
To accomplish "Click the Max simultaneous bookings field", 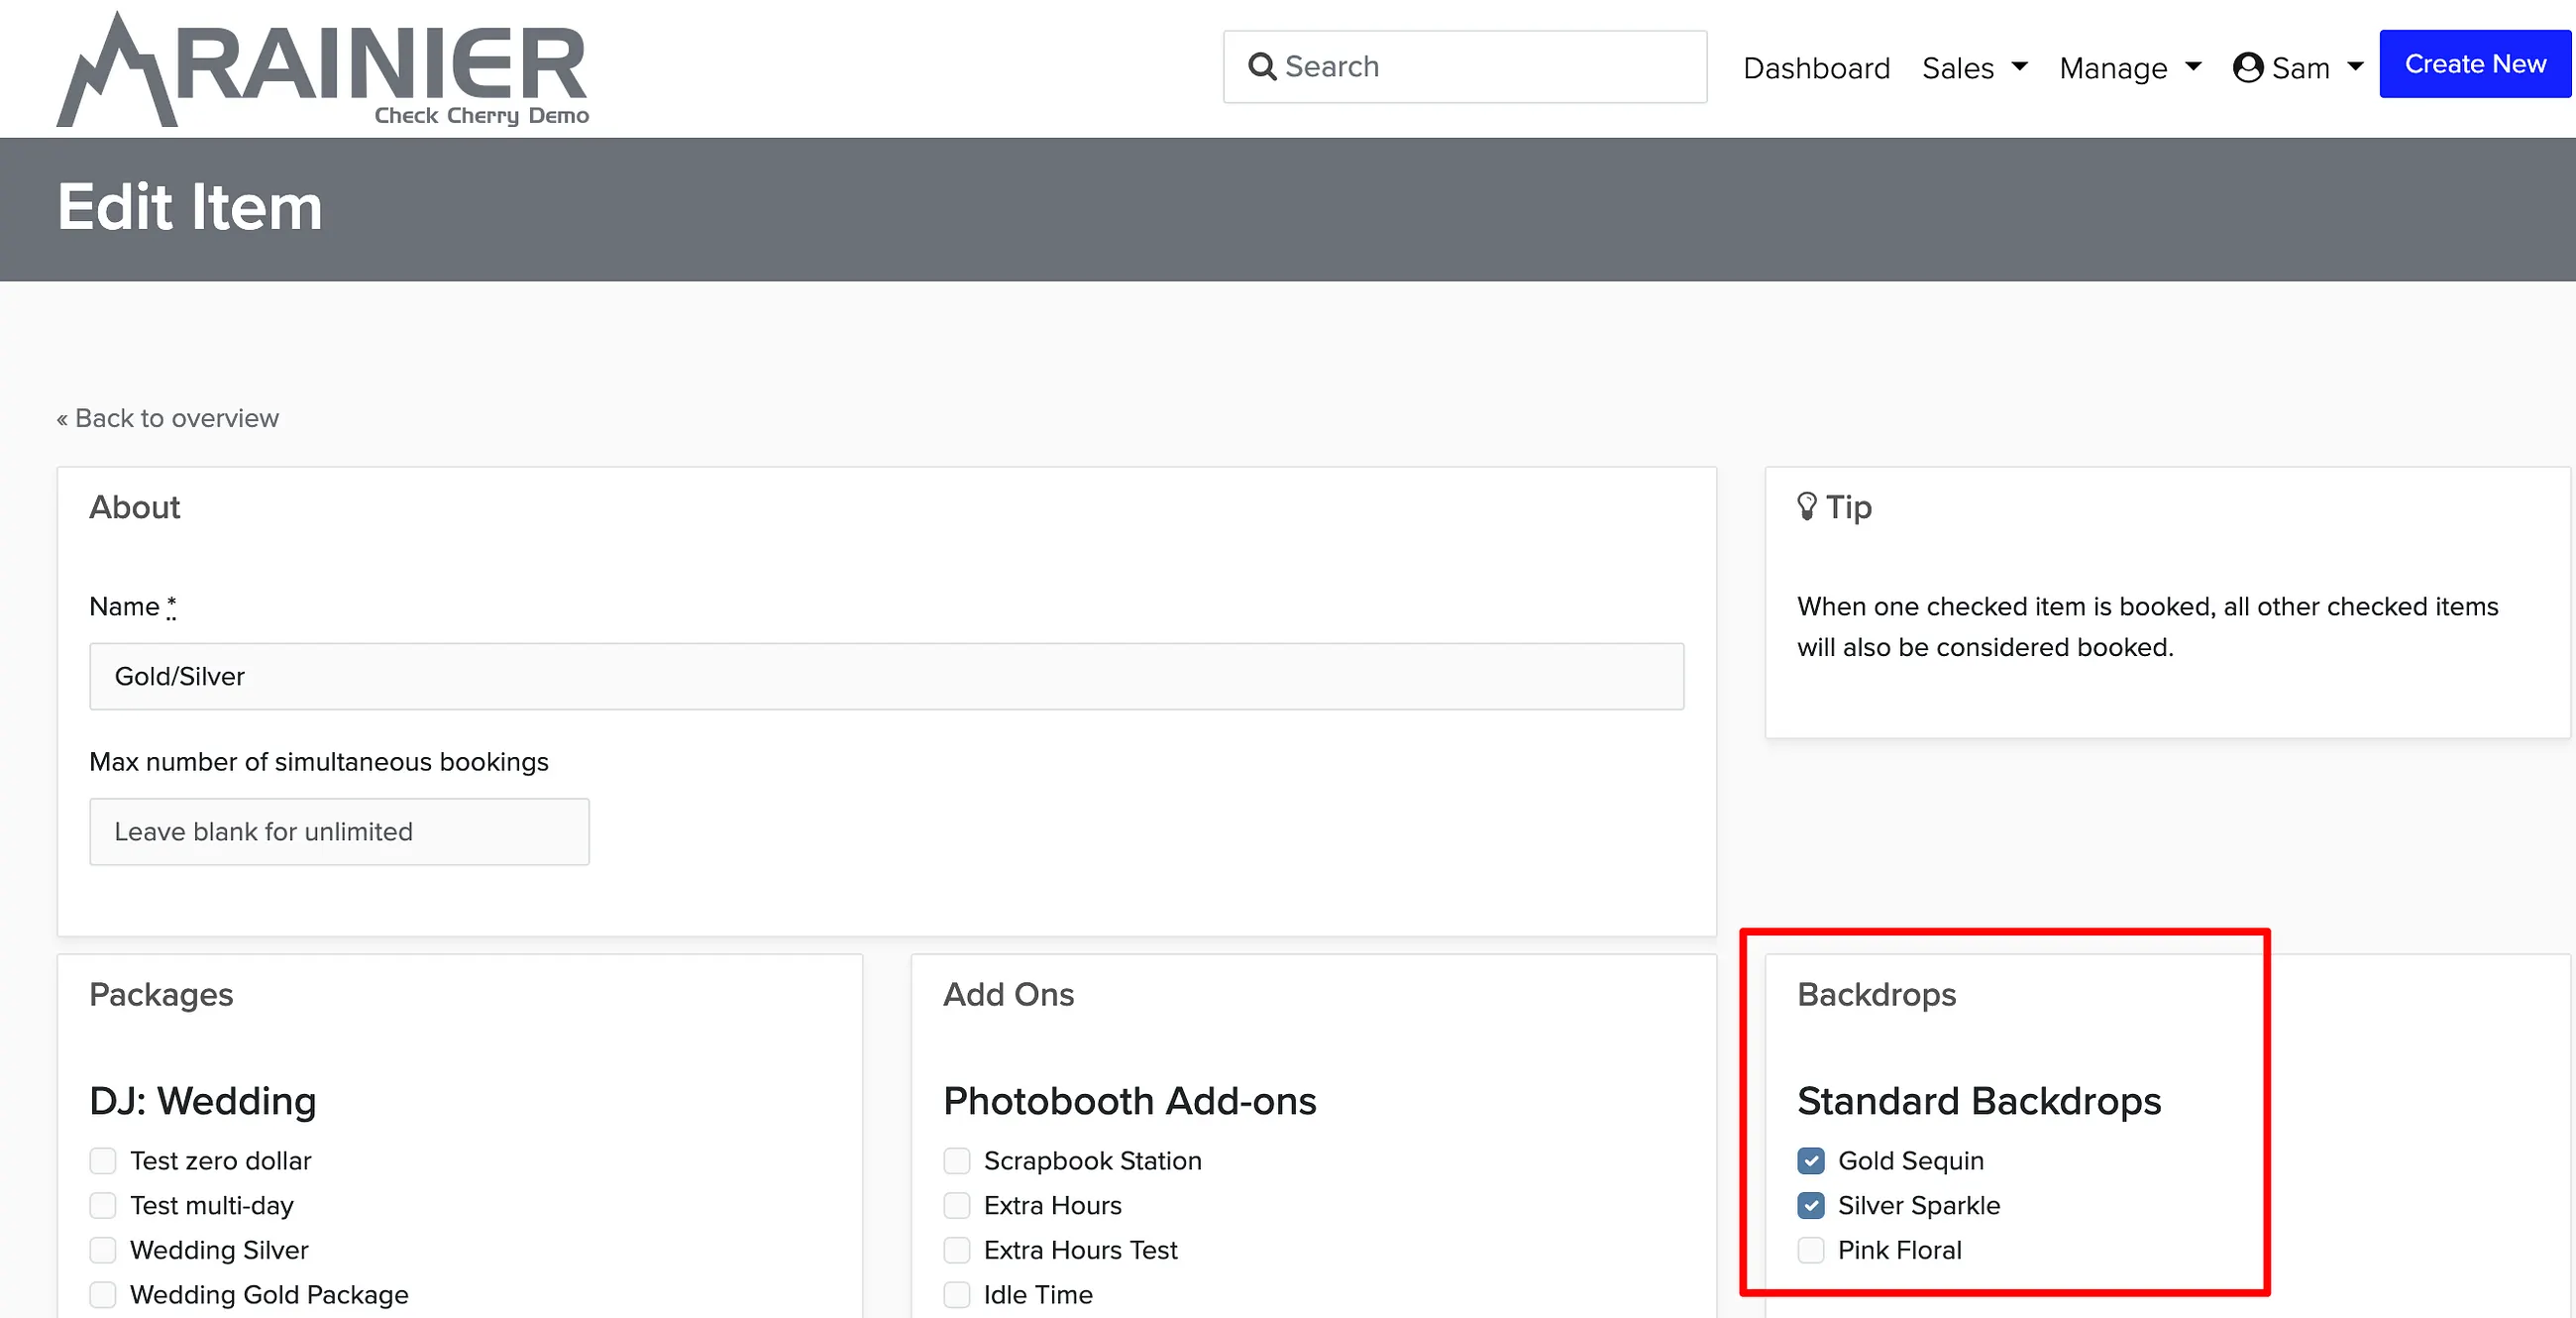I will point(339,831).
